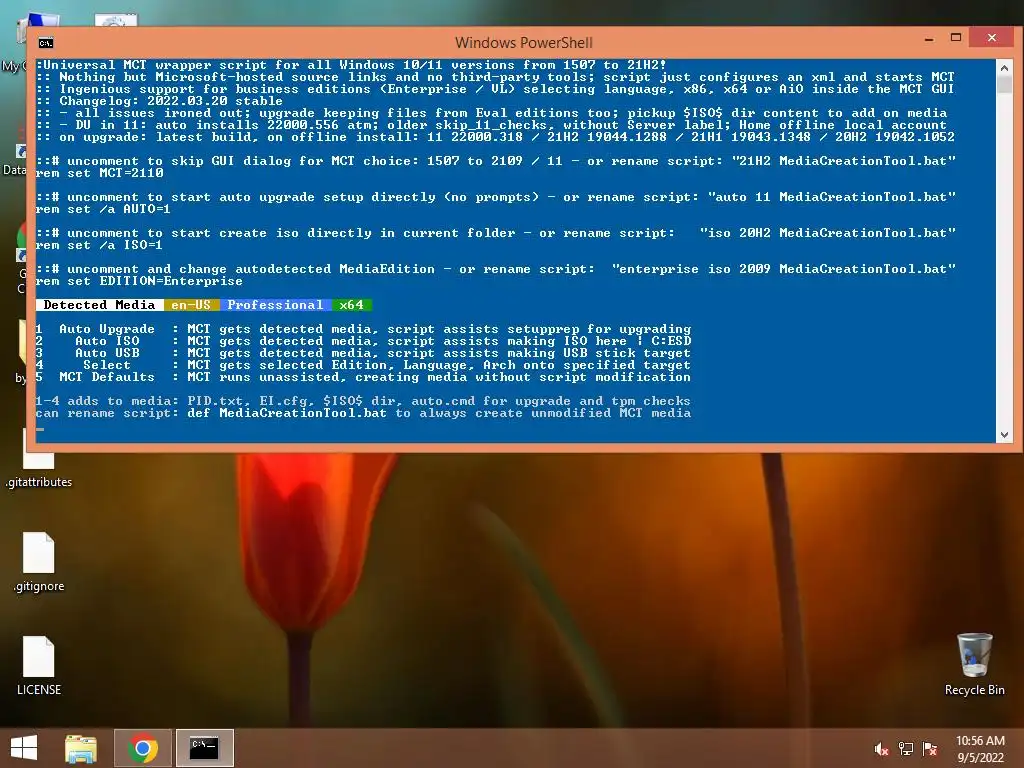Screen dimensions: 1024x768
Task: Click the 'Detected Media' label
Action: pyautogui.click(x=99, y=305)
